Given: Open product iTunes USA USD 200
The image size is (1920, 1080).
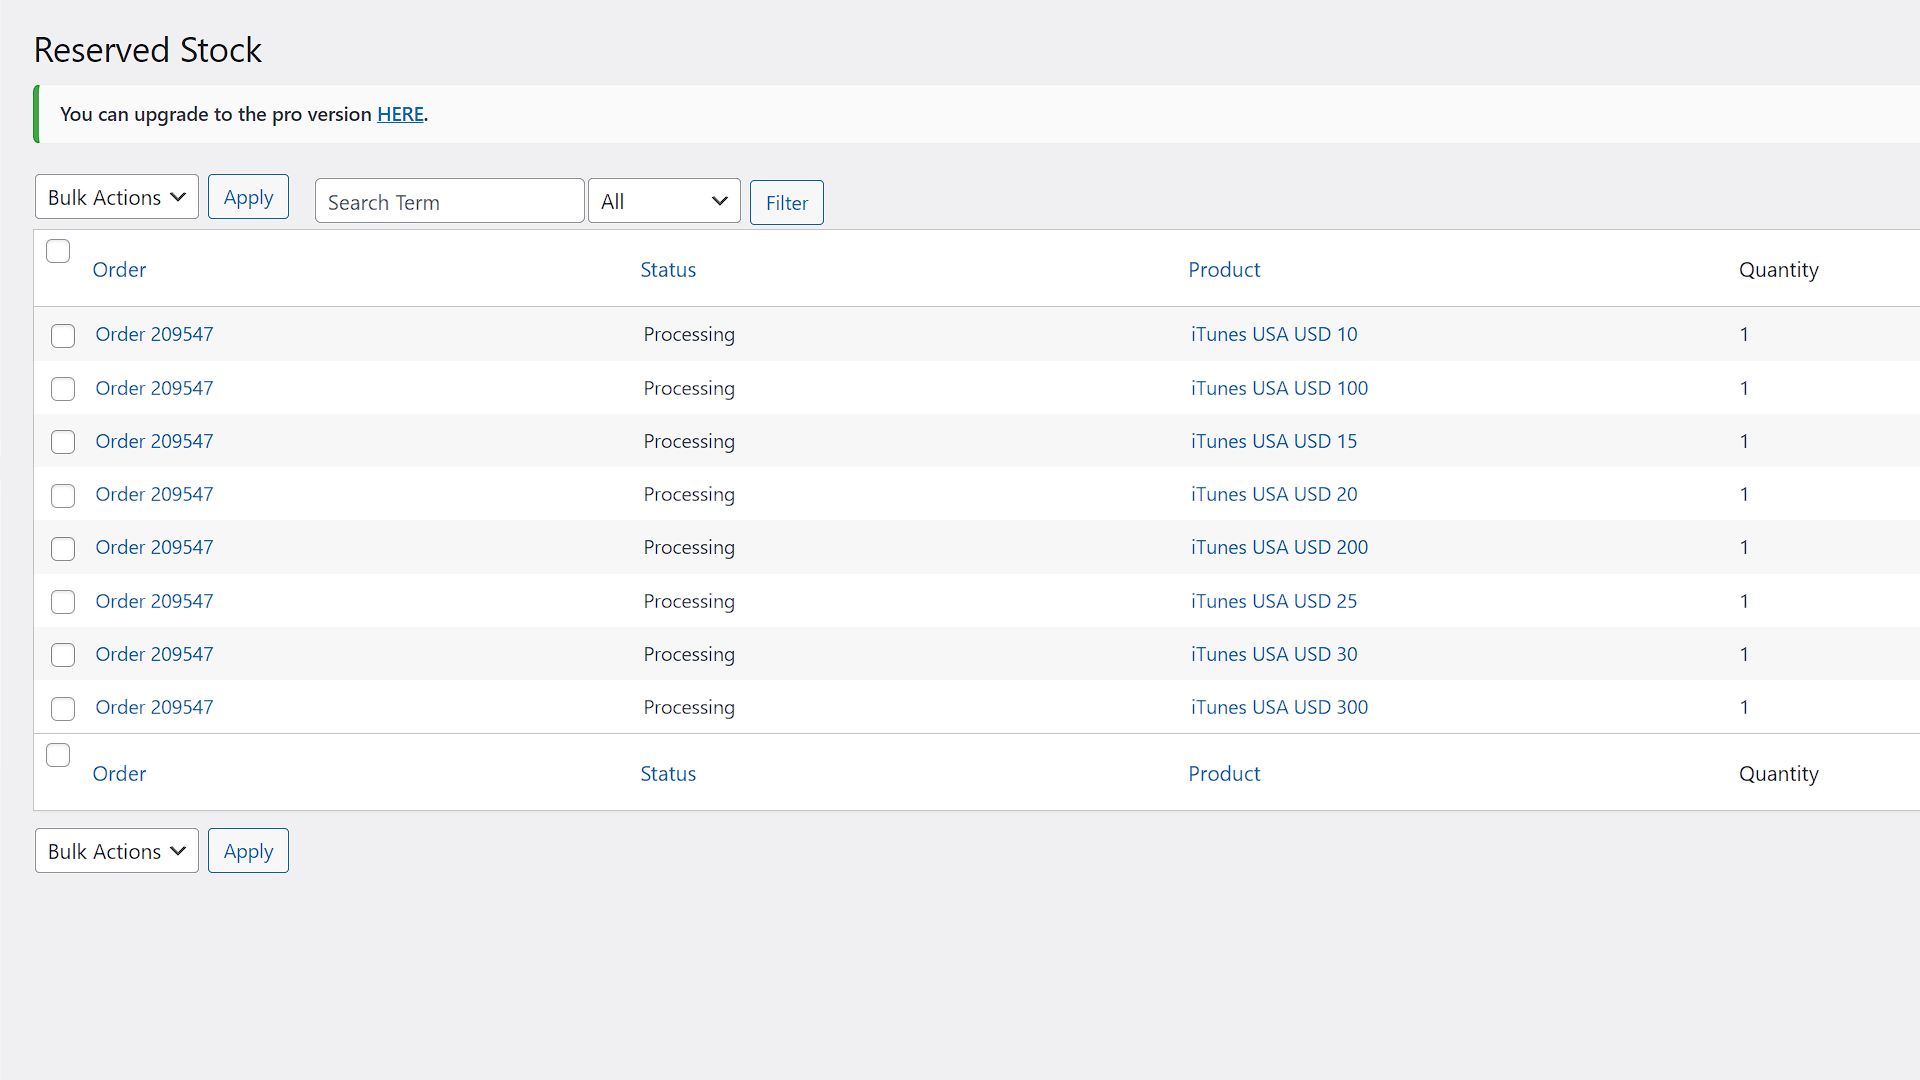Looking at the screenshot, I should point(1279,548).
